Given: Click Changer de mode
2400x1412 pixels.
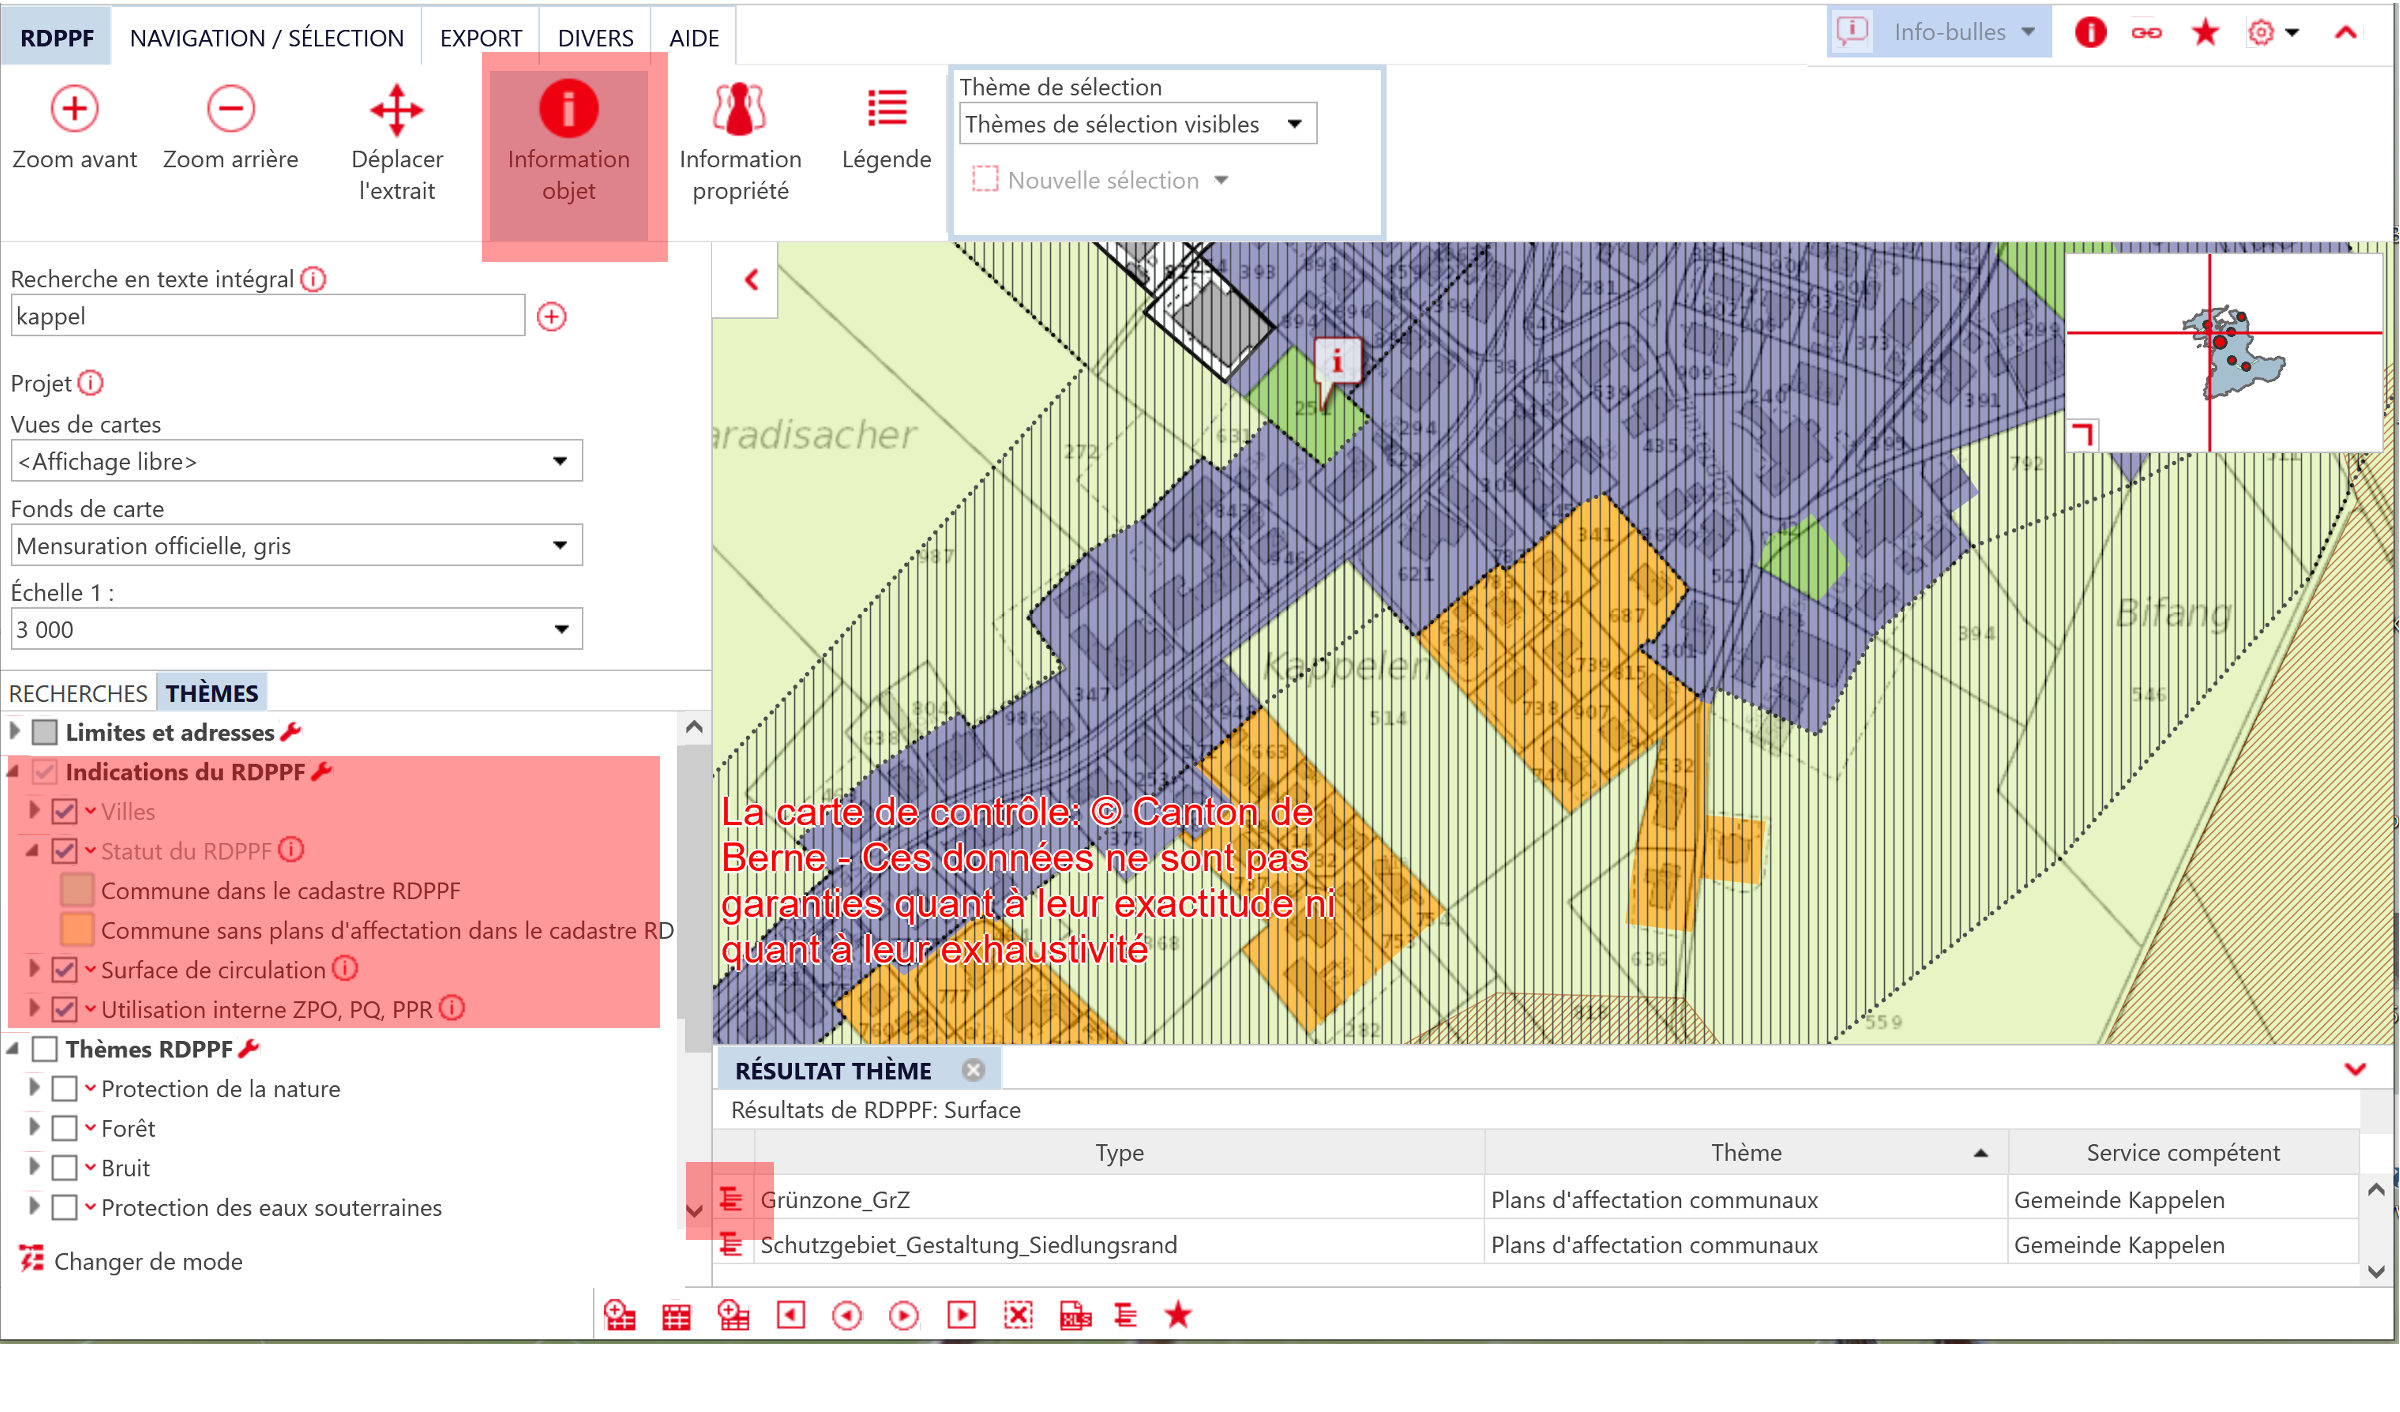Looking at the screenshot, I should [147, 1262].
